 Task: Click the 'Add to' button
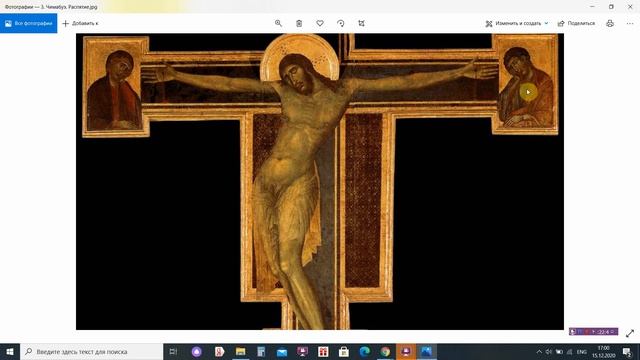coord(80,23)
